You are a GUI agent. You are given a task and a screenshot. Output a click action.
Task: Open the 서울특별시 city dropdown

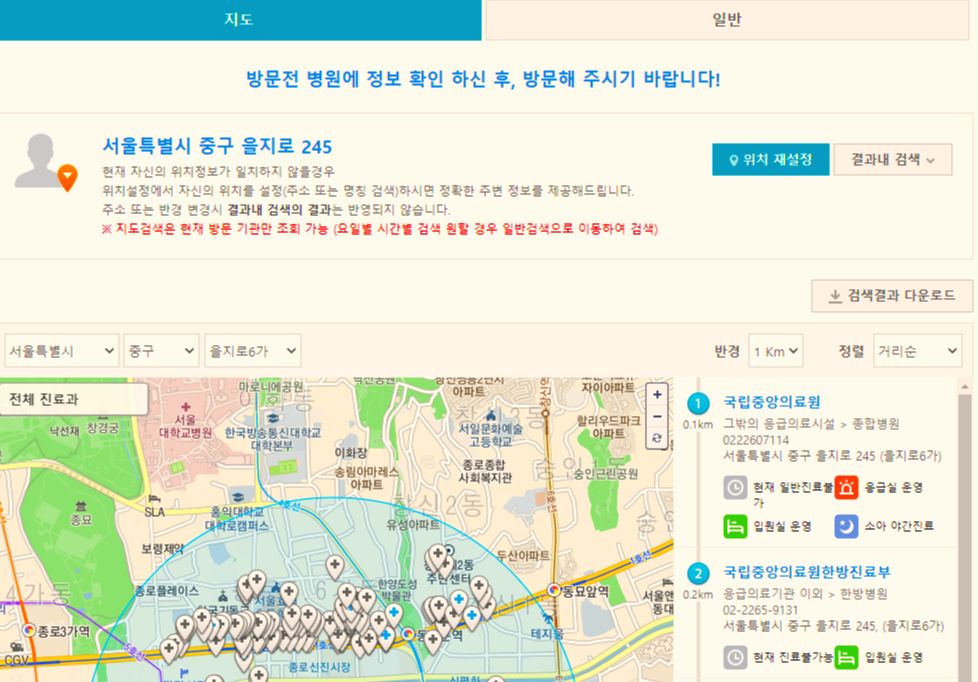pyautogui.click(x=61, y=351)
